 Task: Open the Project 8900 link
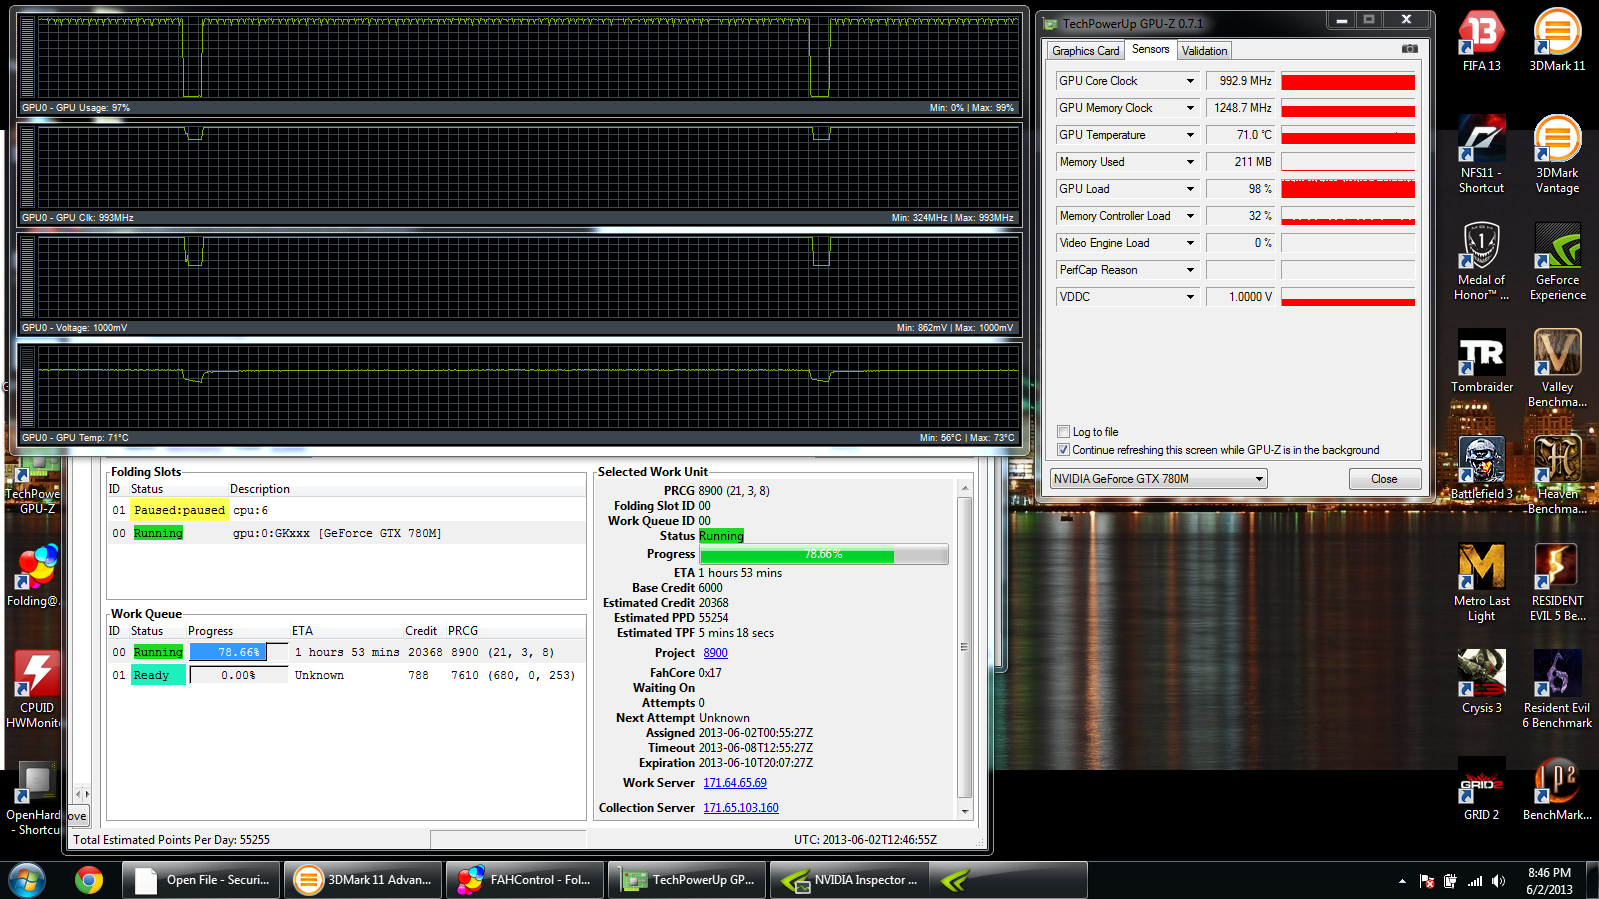tap(715, 653)
